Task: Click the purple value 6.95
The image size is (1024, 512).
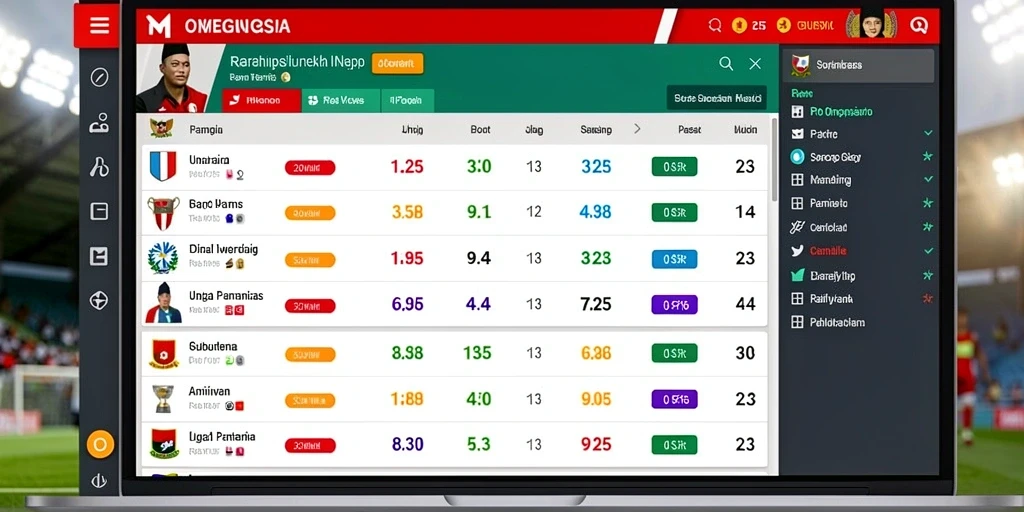Action: point(407,304)
